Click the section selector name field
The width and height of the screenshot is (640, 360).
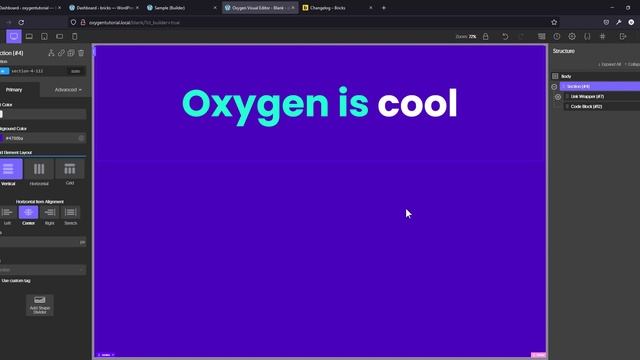click(38, 71)
